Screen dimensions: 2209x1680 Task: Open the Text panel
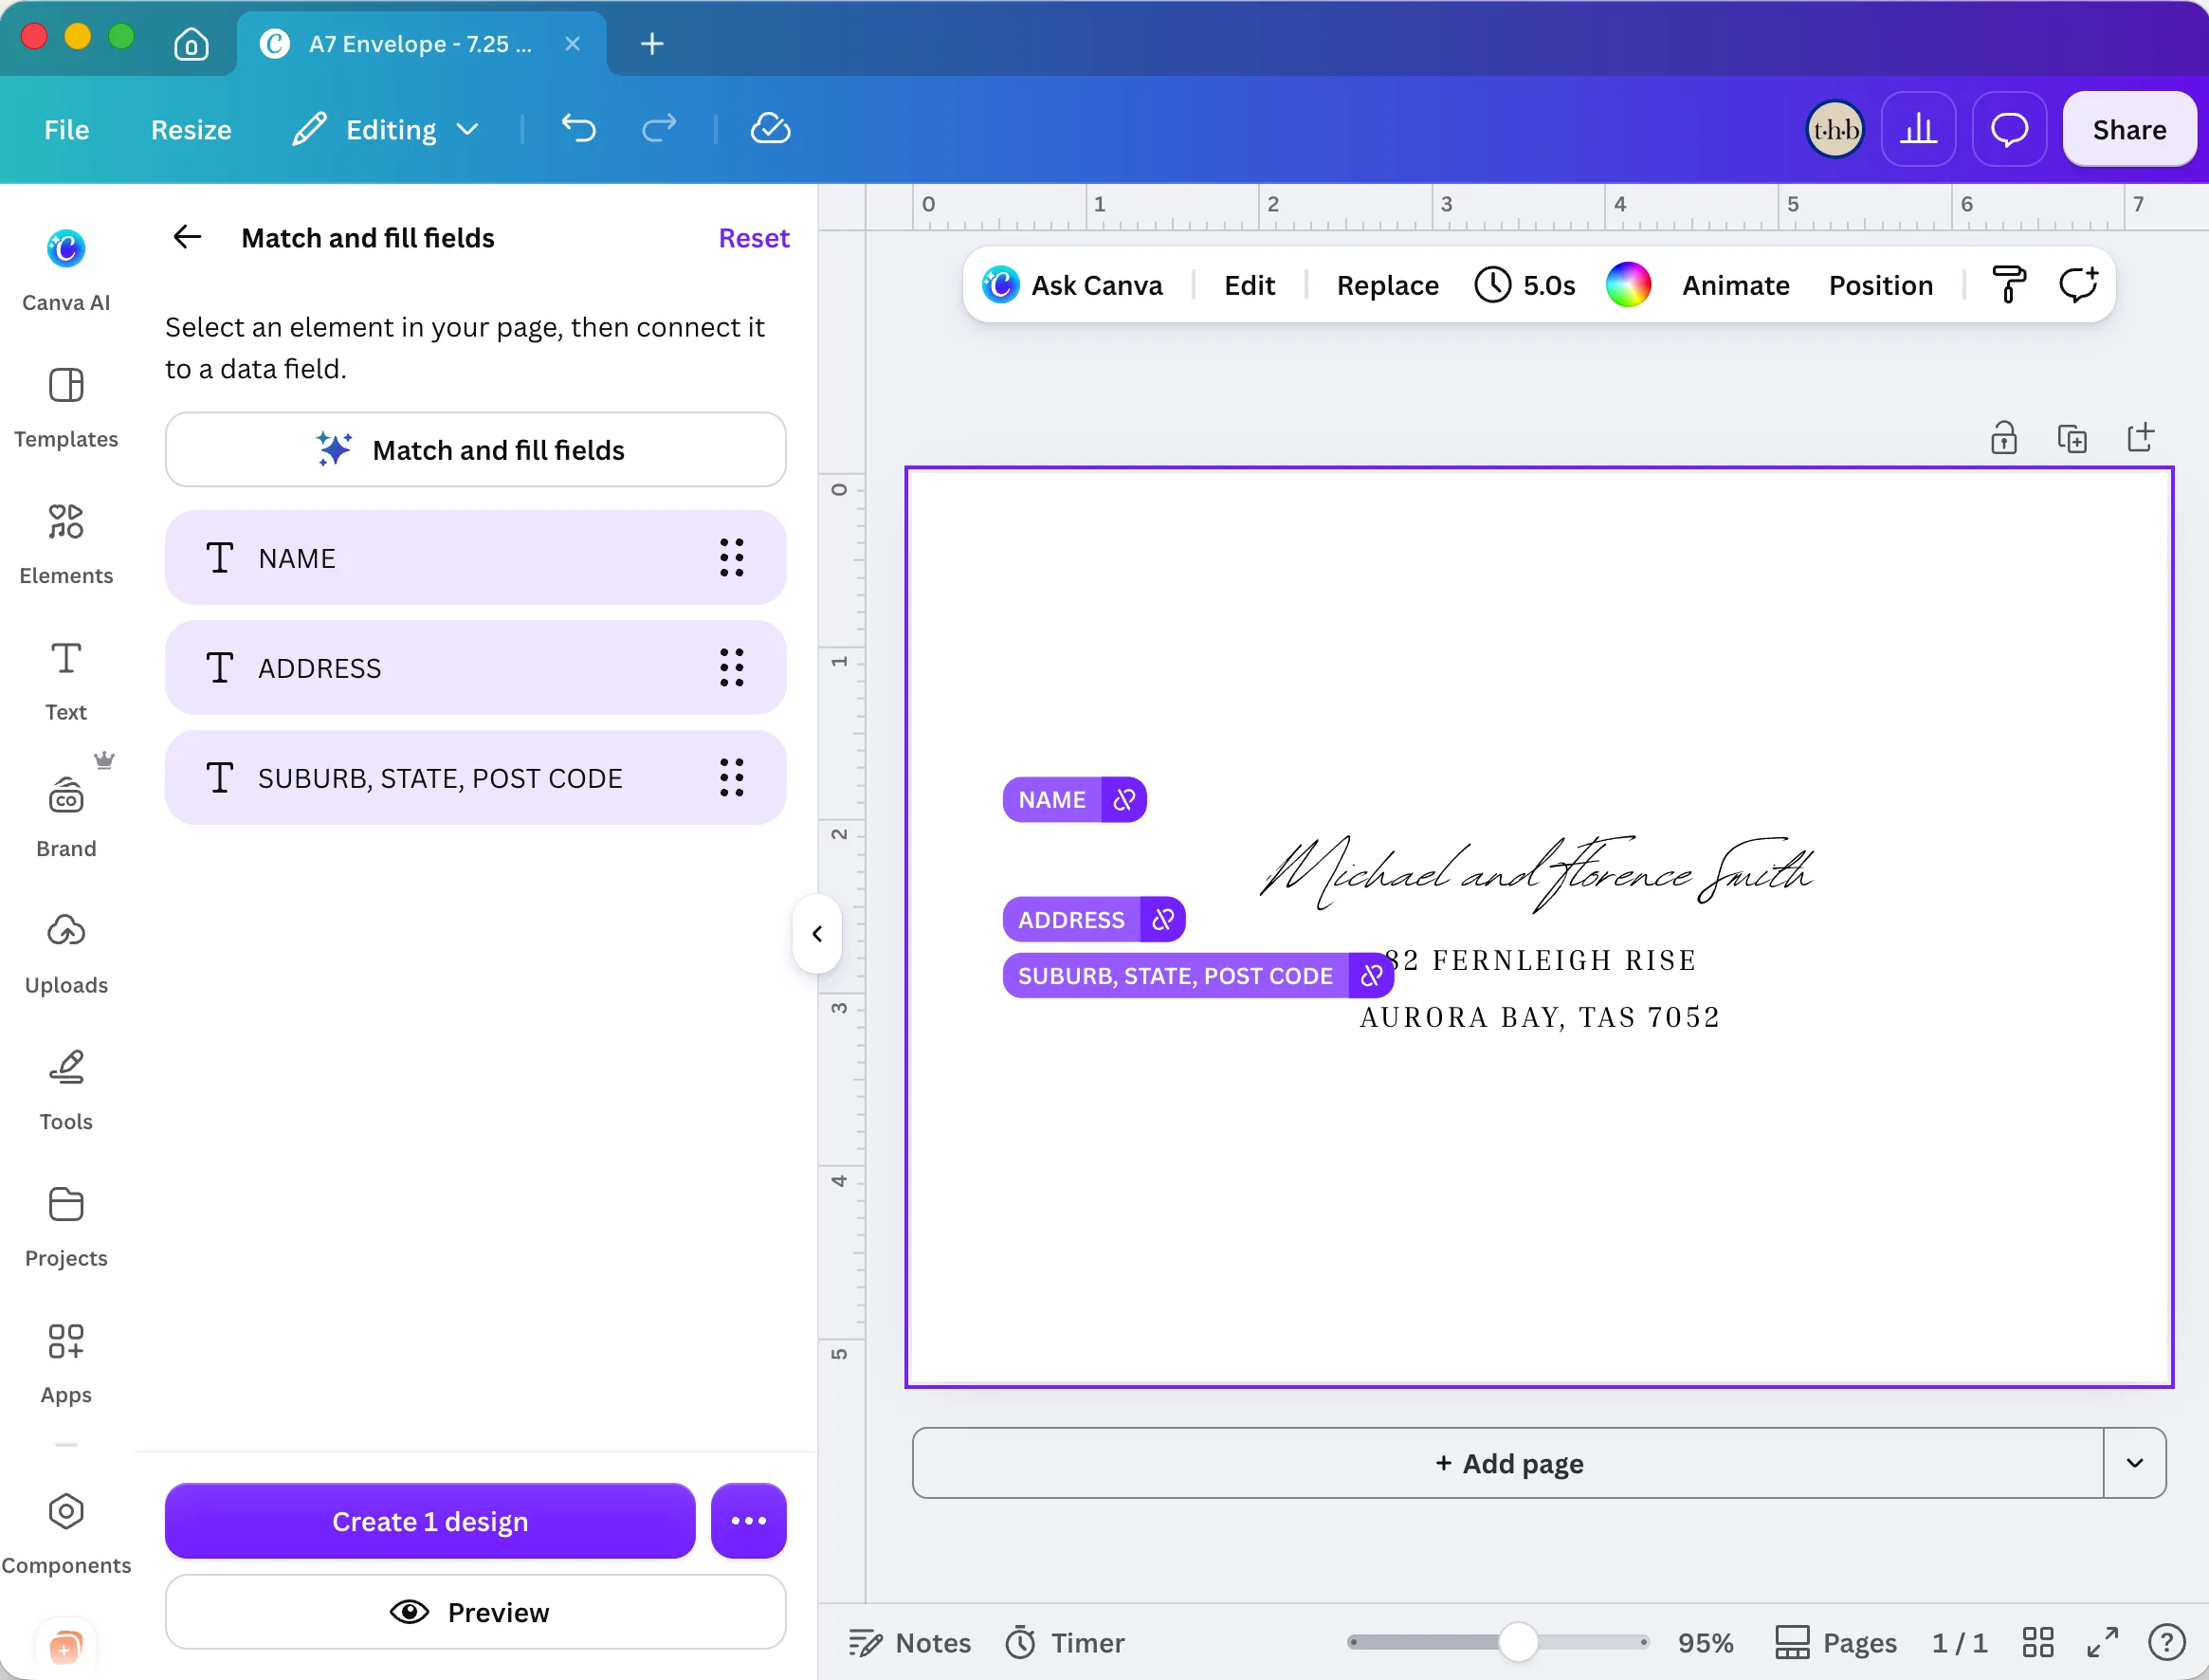click(x=66, y=680)
